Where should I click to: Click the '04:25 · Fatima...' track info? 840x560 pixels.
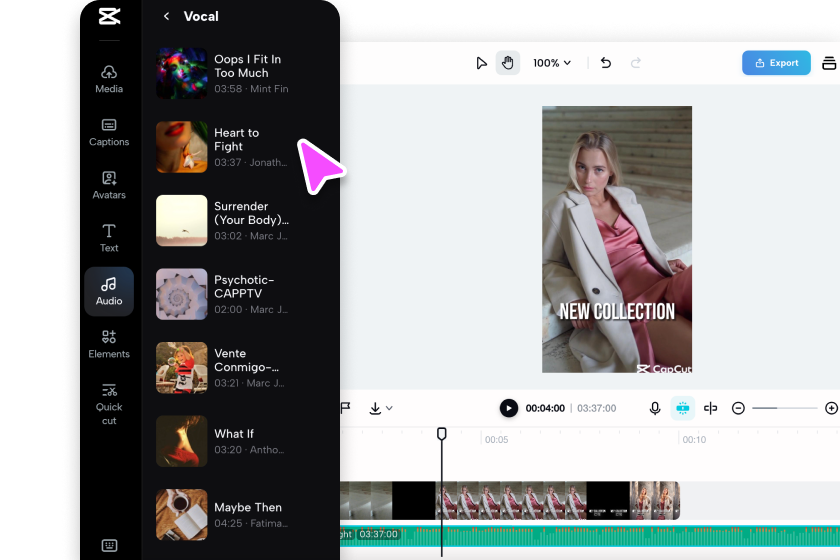(x=251, y=523)
